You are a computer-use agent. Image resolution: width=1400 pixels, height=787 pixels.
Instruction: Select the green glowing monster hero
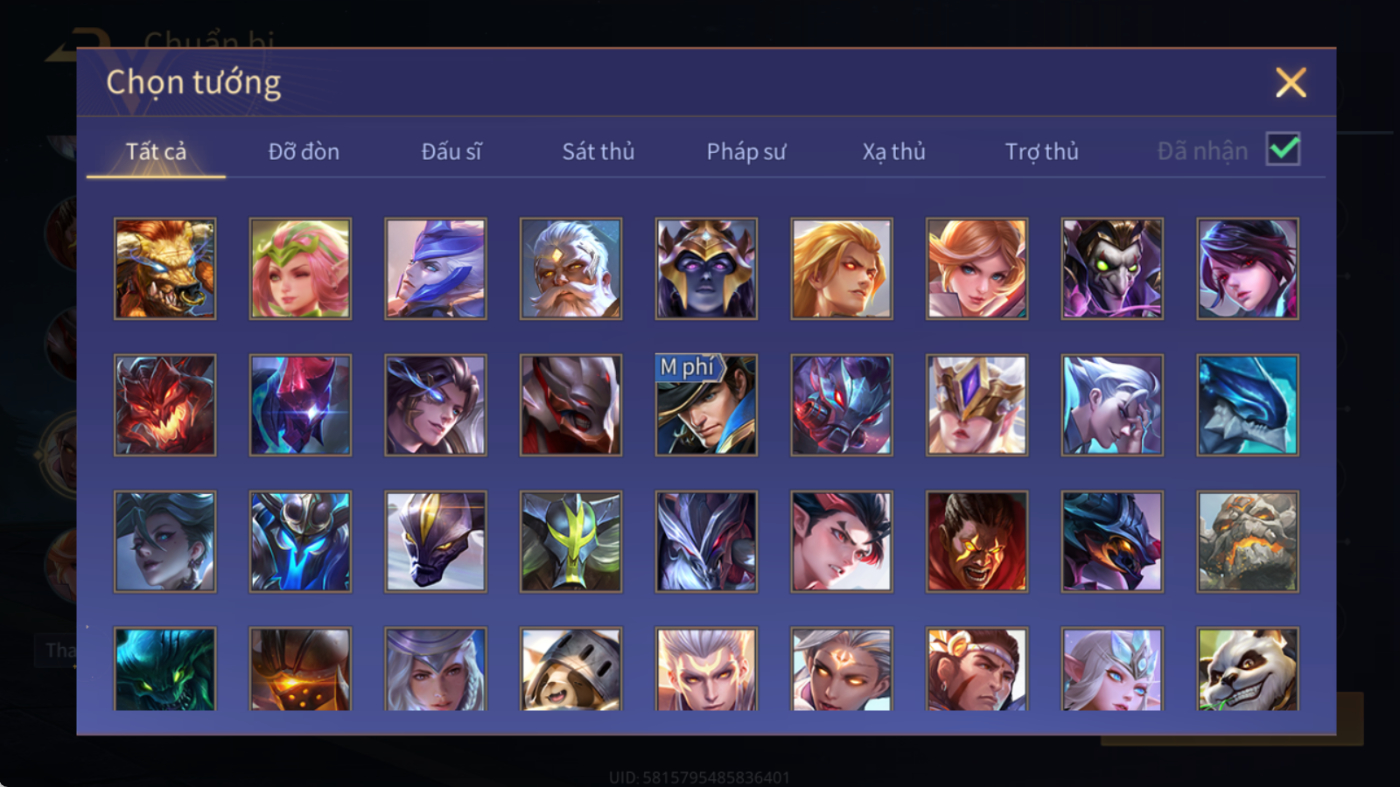[165, 669]
